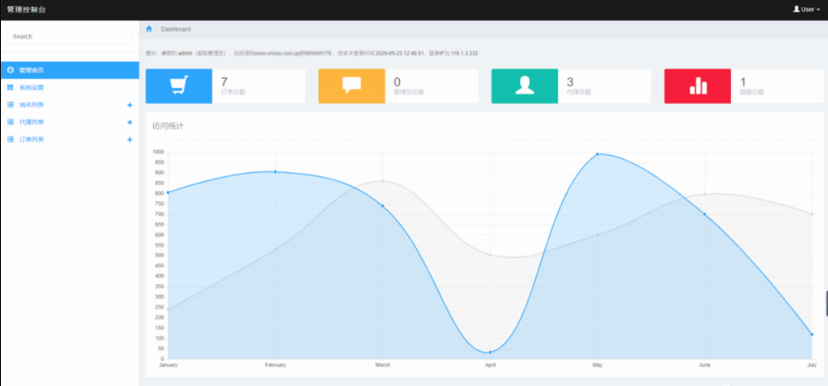Viewport: 828px width, 386px height.
Task: Expand 订单列表 with its plus sign
Action: (129, 140)
